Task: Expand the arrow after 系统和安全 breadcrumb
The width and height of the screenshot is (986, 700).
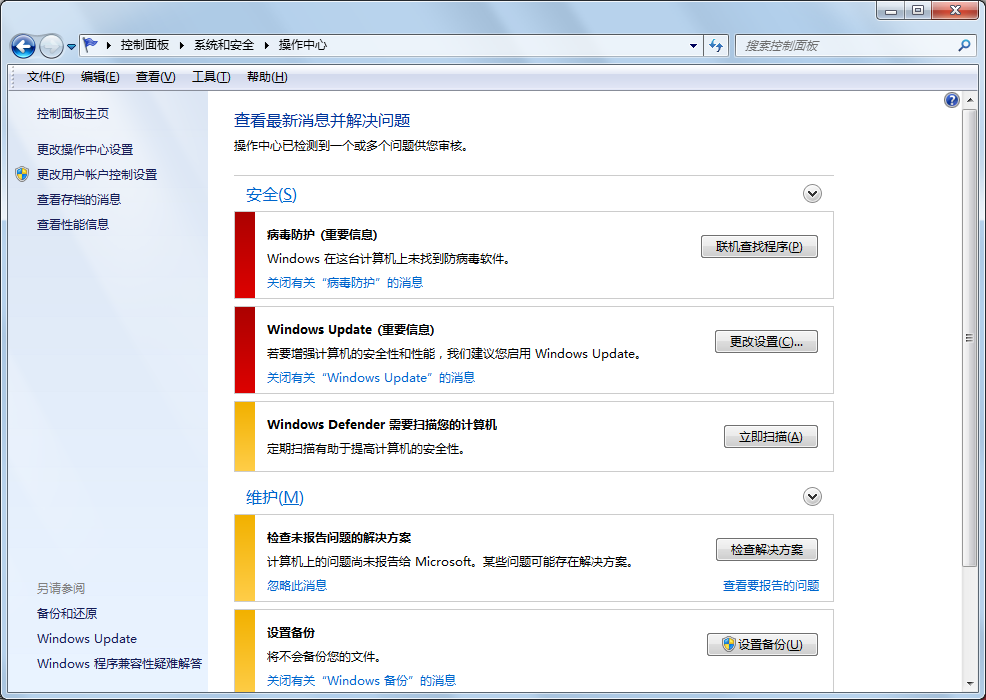Action: point(266,45)
